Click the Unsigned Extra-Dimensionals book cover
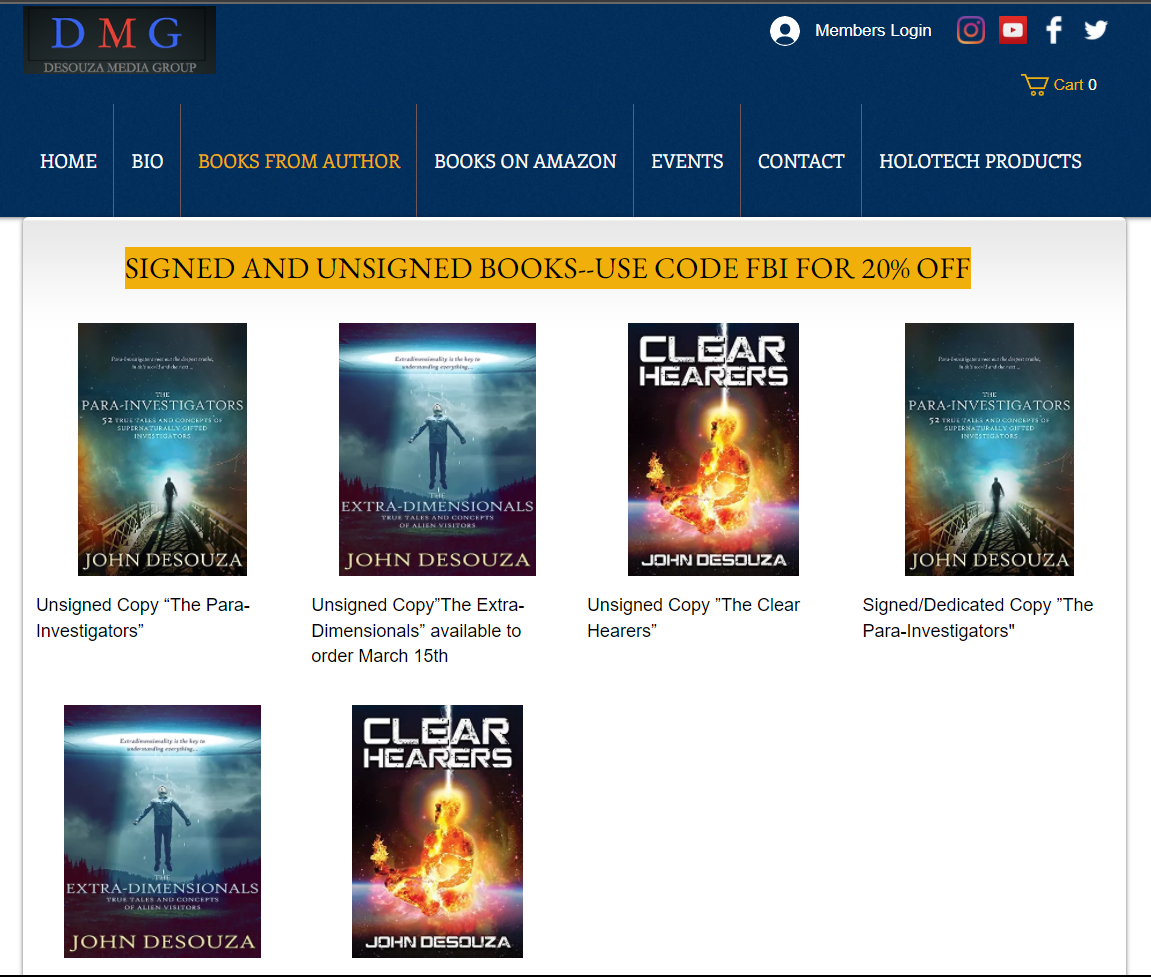Screen dimensions: 1151x977 tap(437, 449)
